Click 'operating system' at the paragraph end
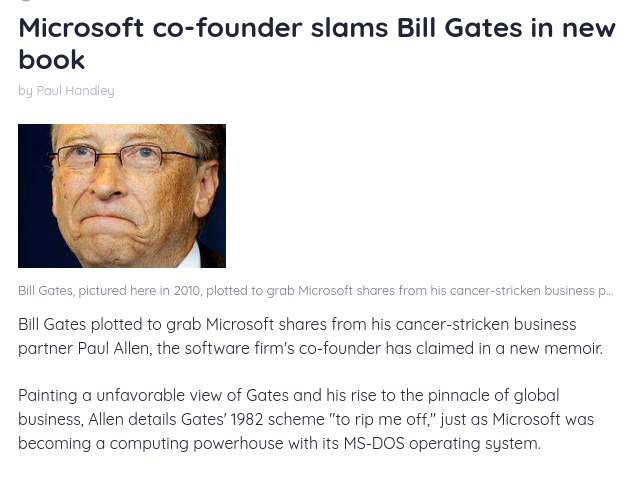This screenshot has width=640, height=479. click(475, 444)
